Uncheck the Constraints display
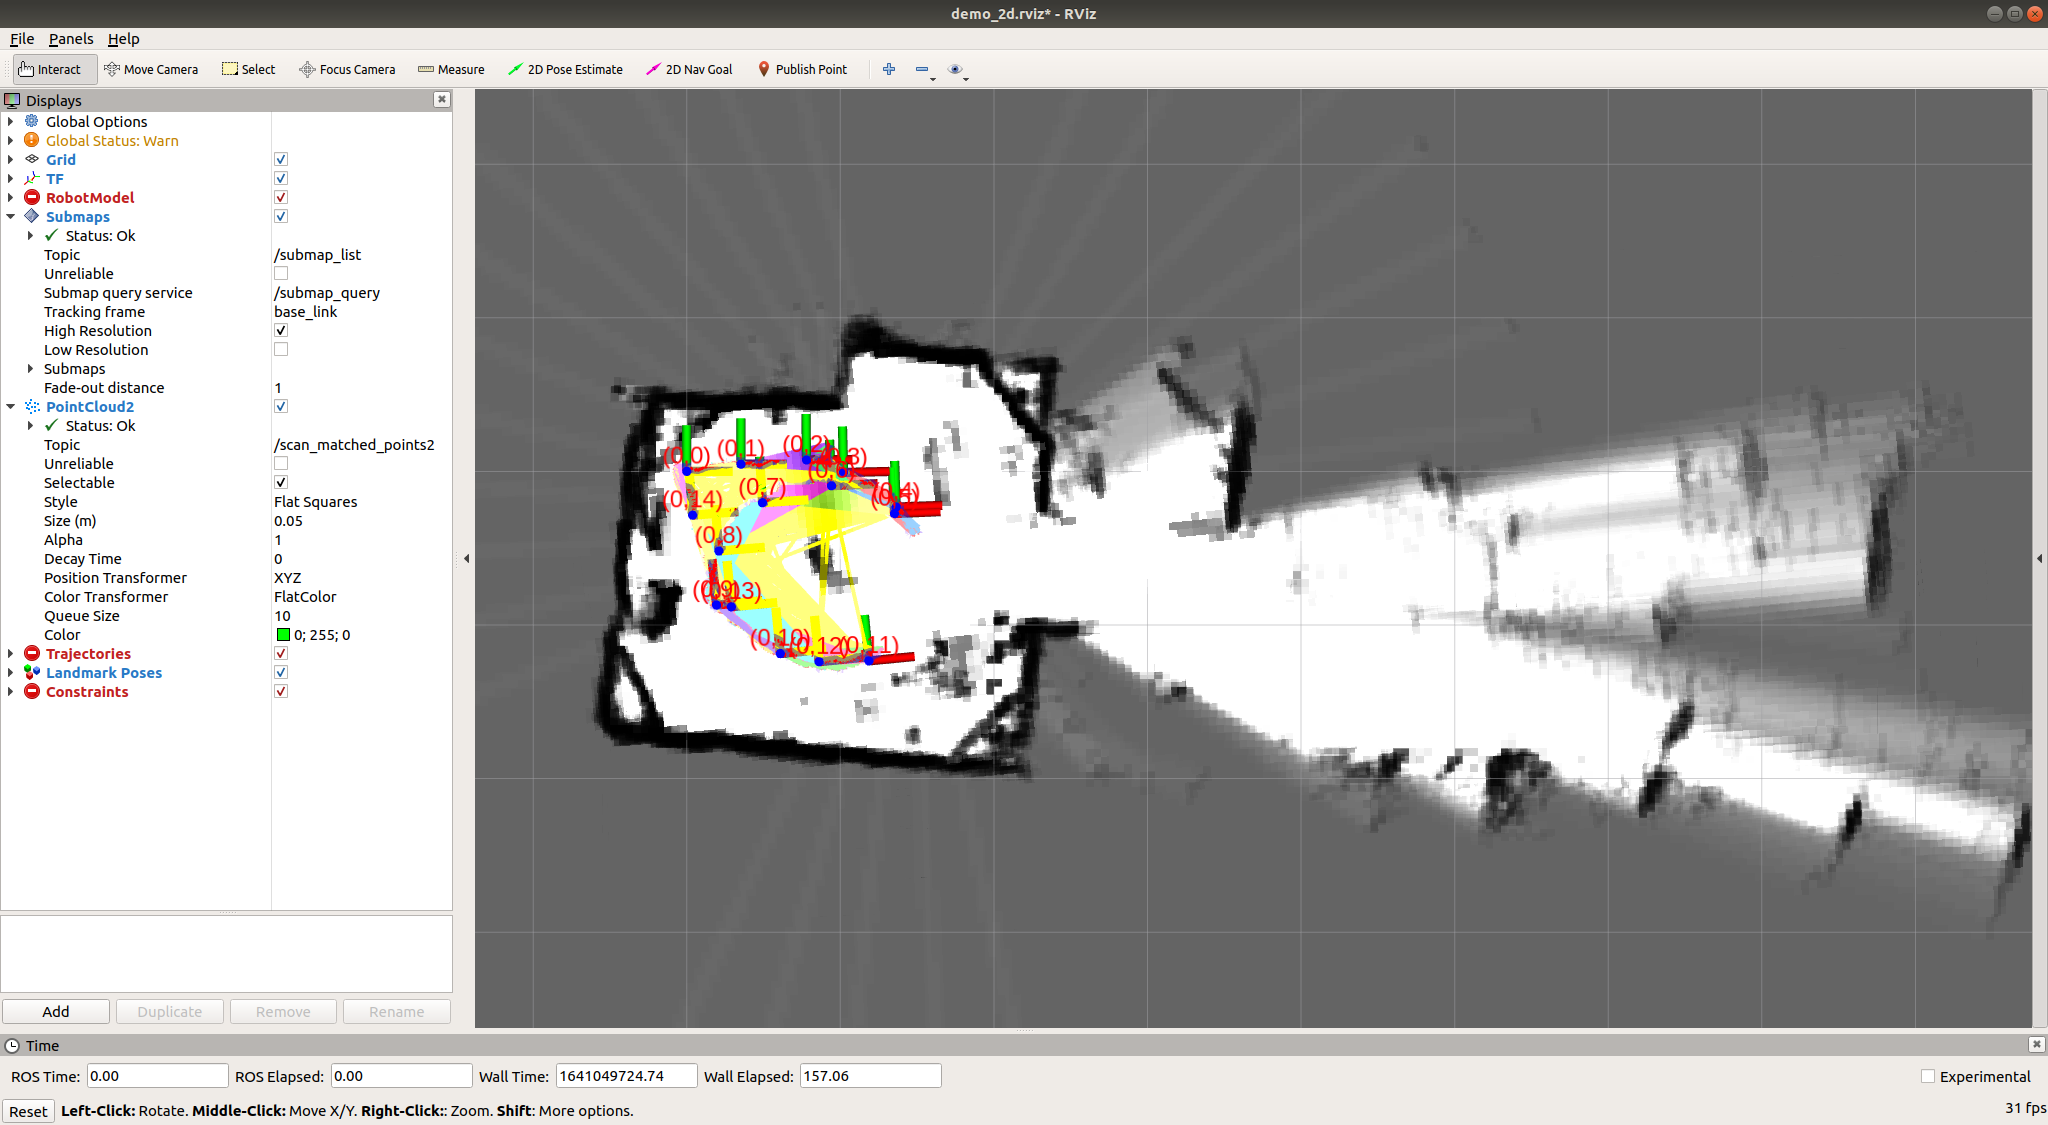The image size is (2048, 1125). pyautogui.click(x=281, y=691)
